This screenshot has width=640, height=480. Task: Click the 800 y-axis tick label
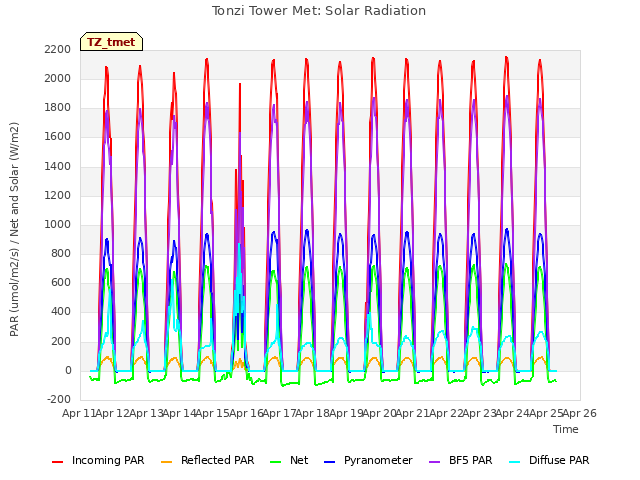tap(61, 253)
